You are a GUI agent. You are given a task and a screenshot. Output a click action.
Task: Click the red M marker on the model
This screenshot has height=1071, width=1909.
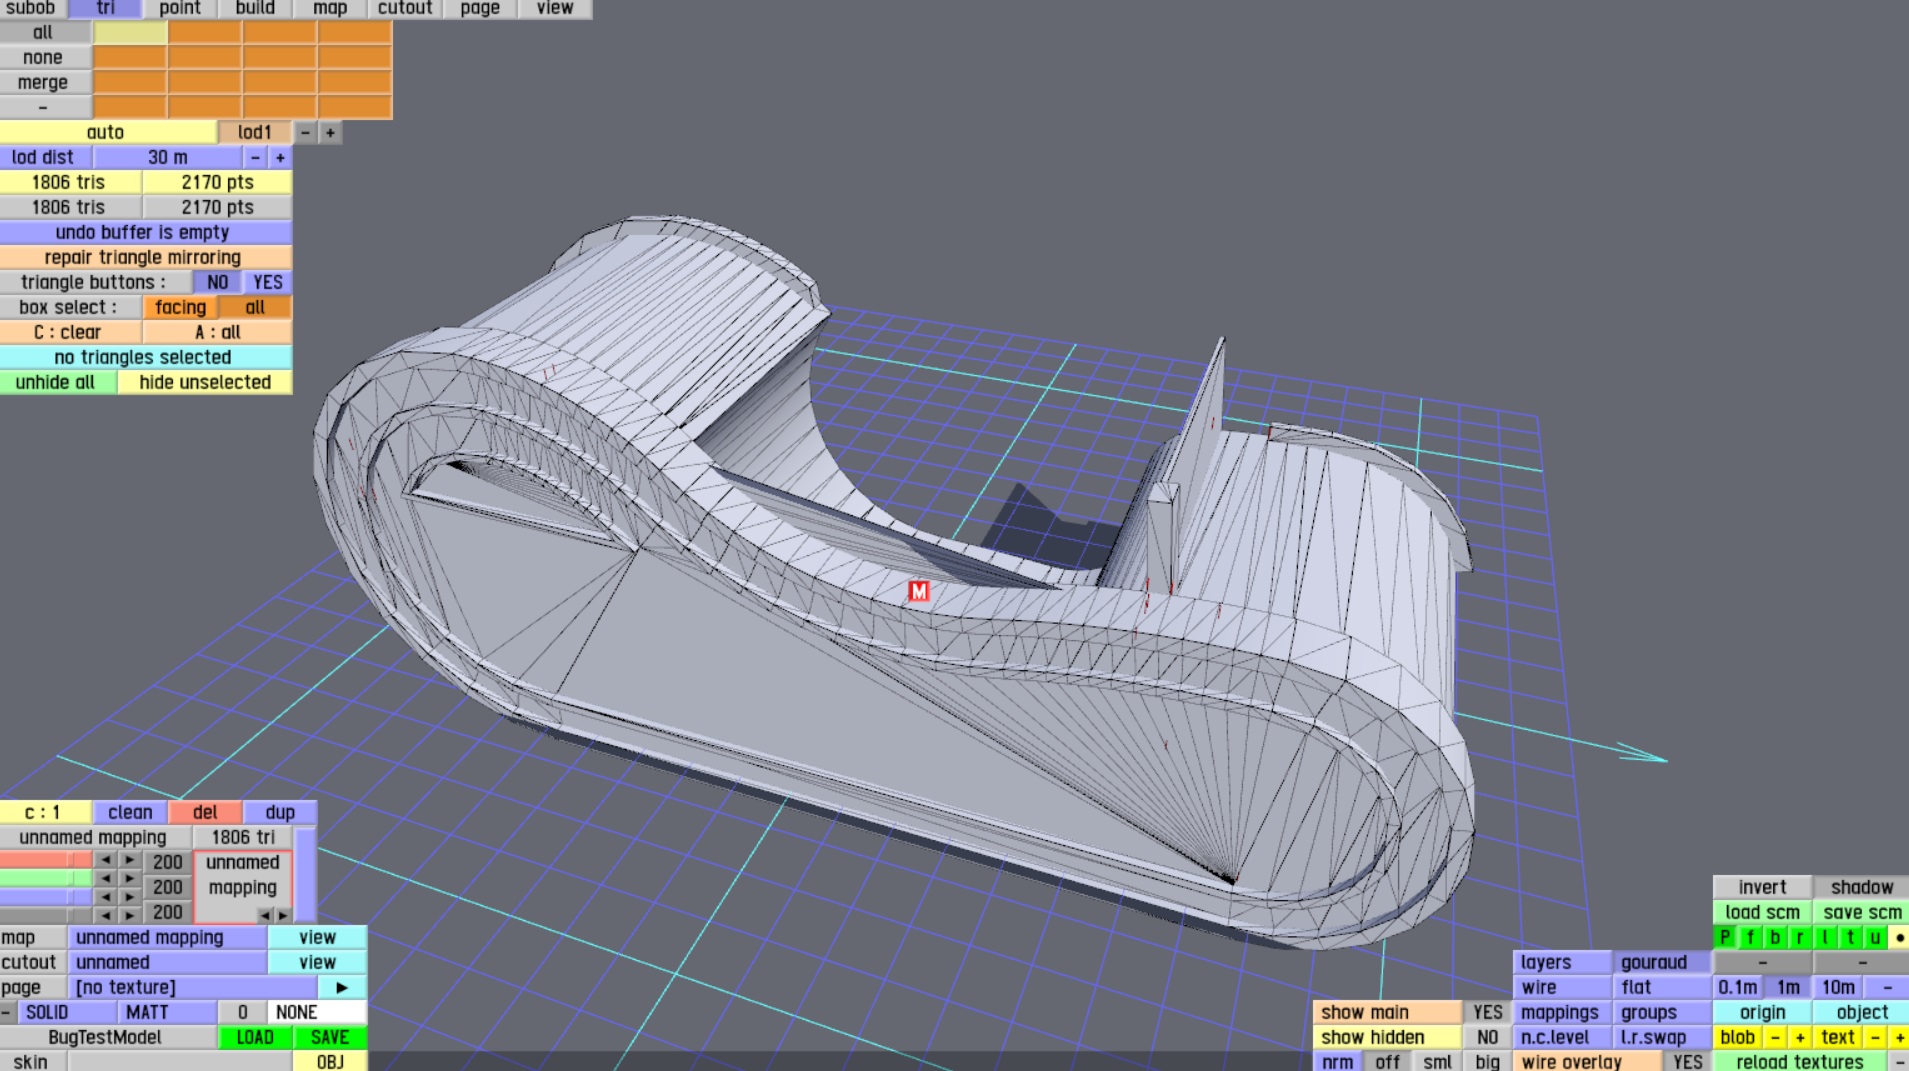click(x=918, y=591)
